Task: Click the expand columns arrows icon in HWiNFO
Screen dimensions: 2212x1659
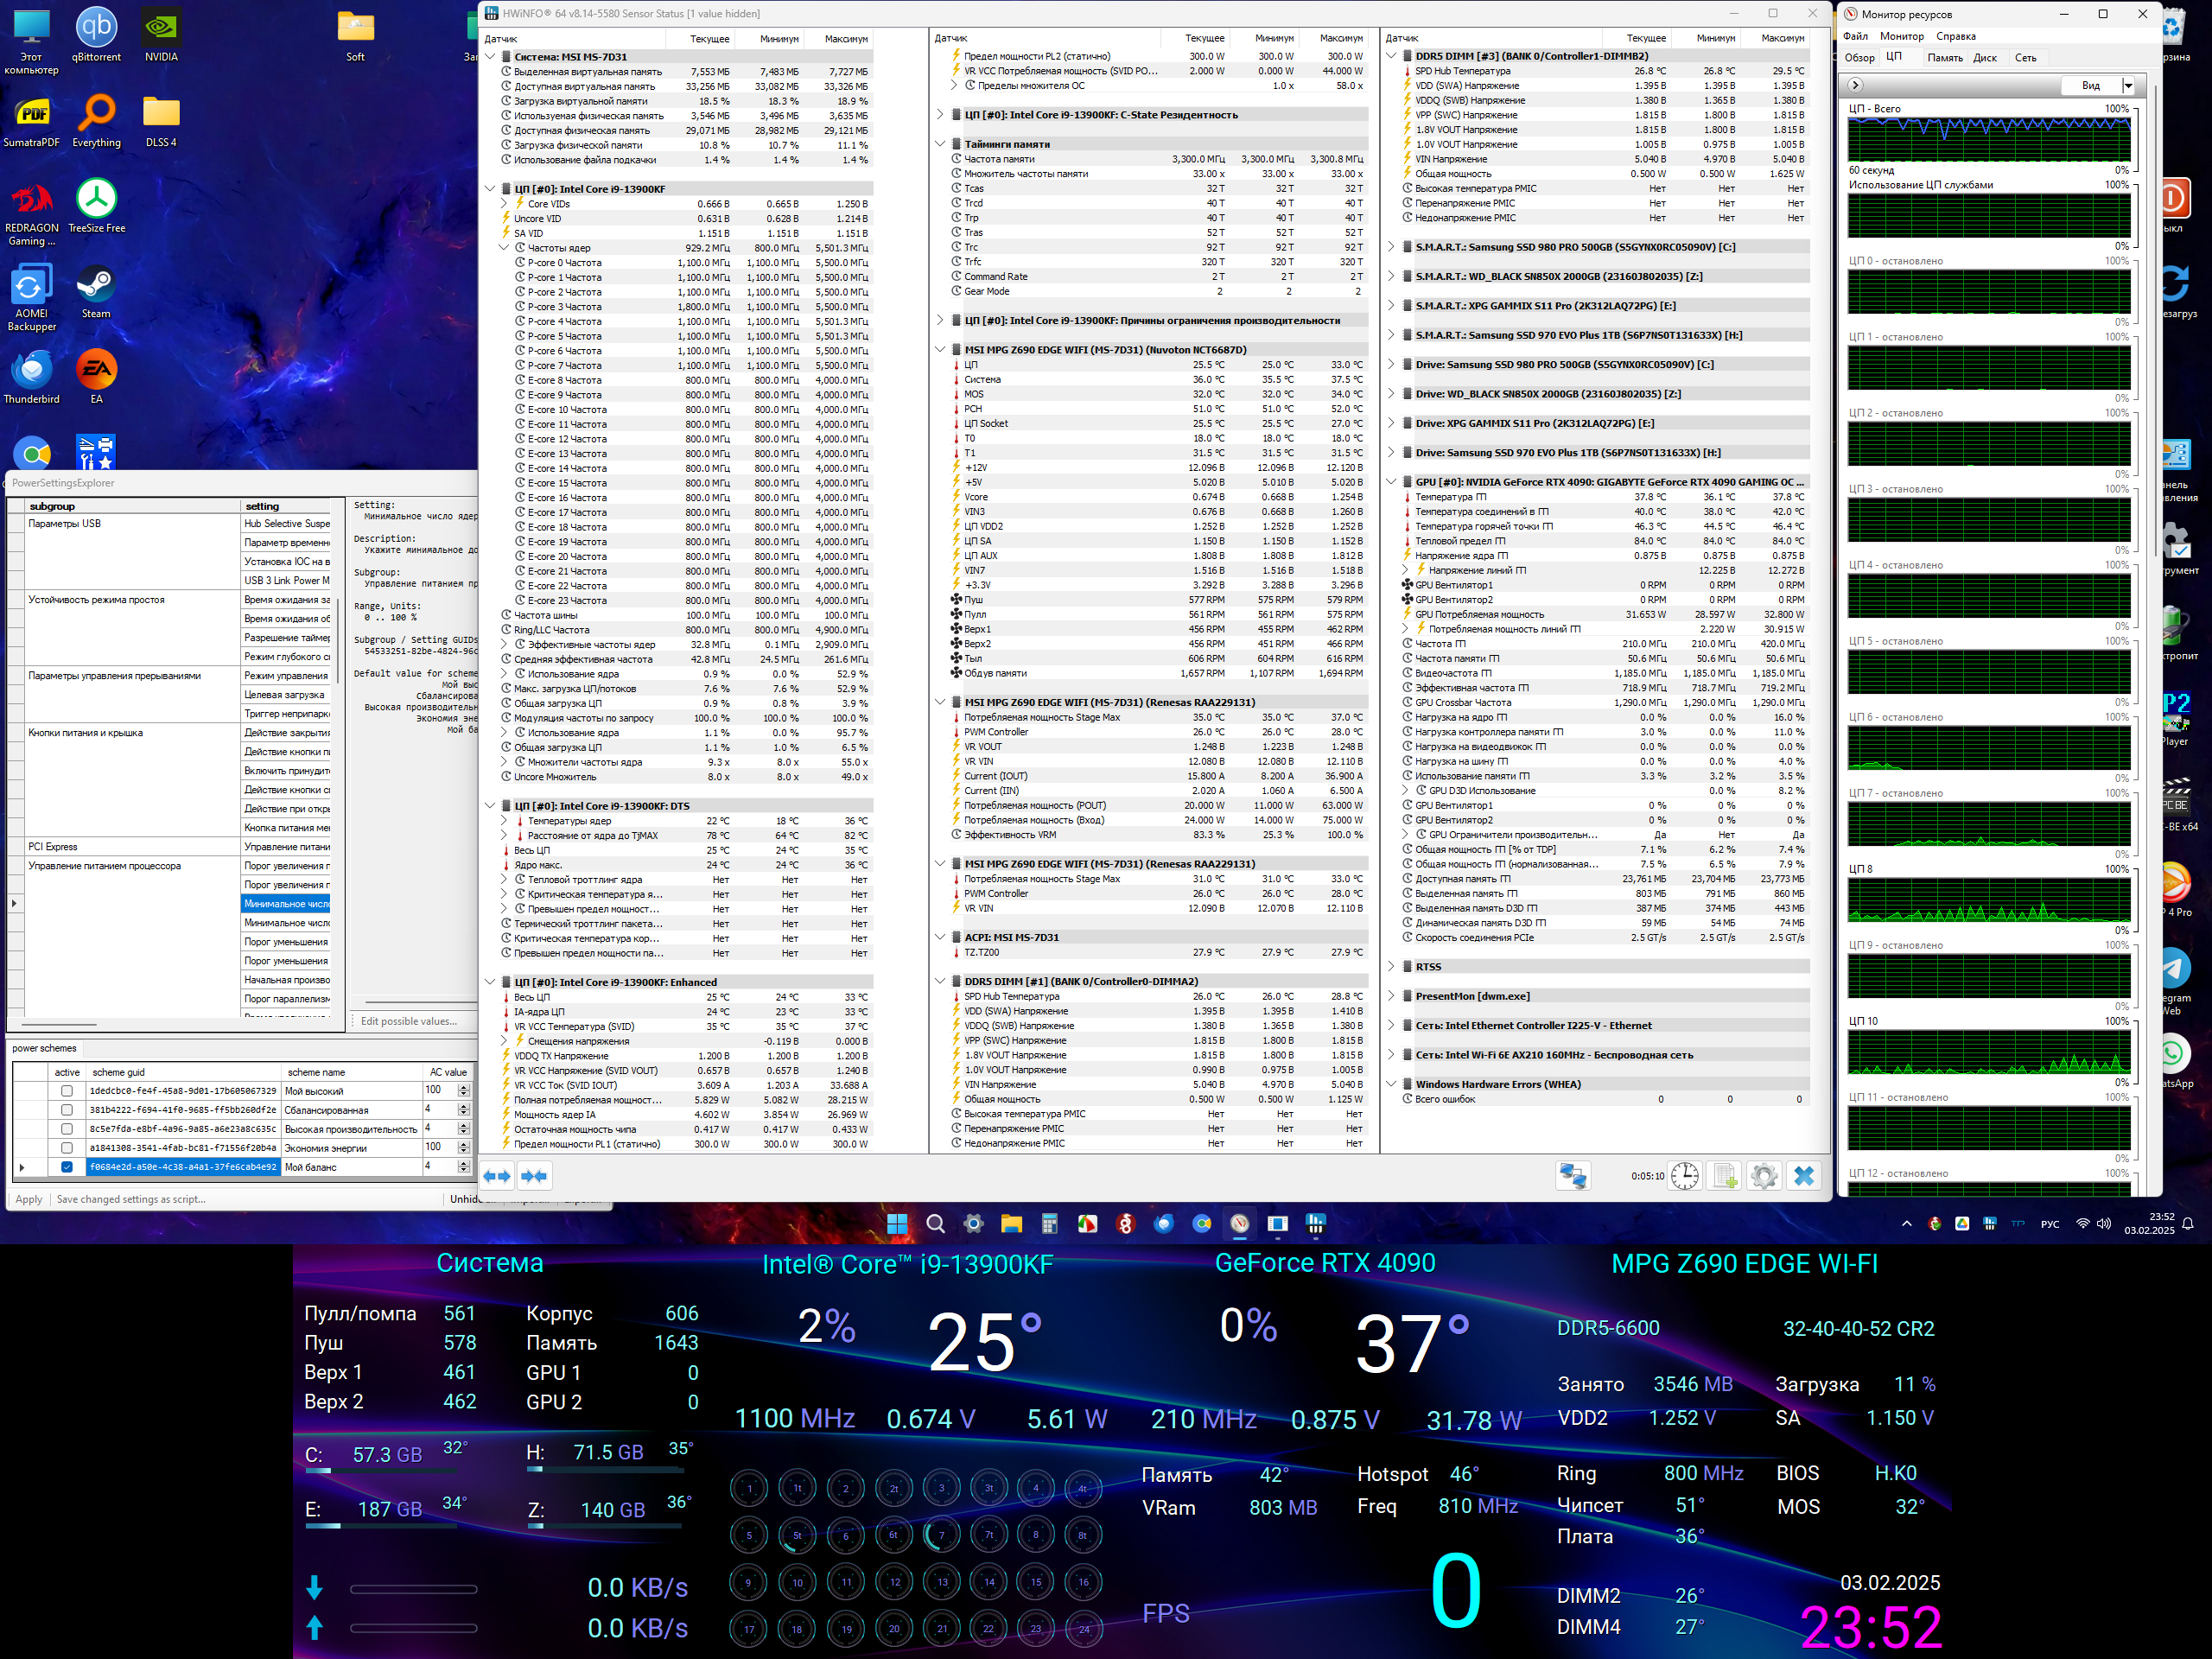Action: pos(497,1176)
